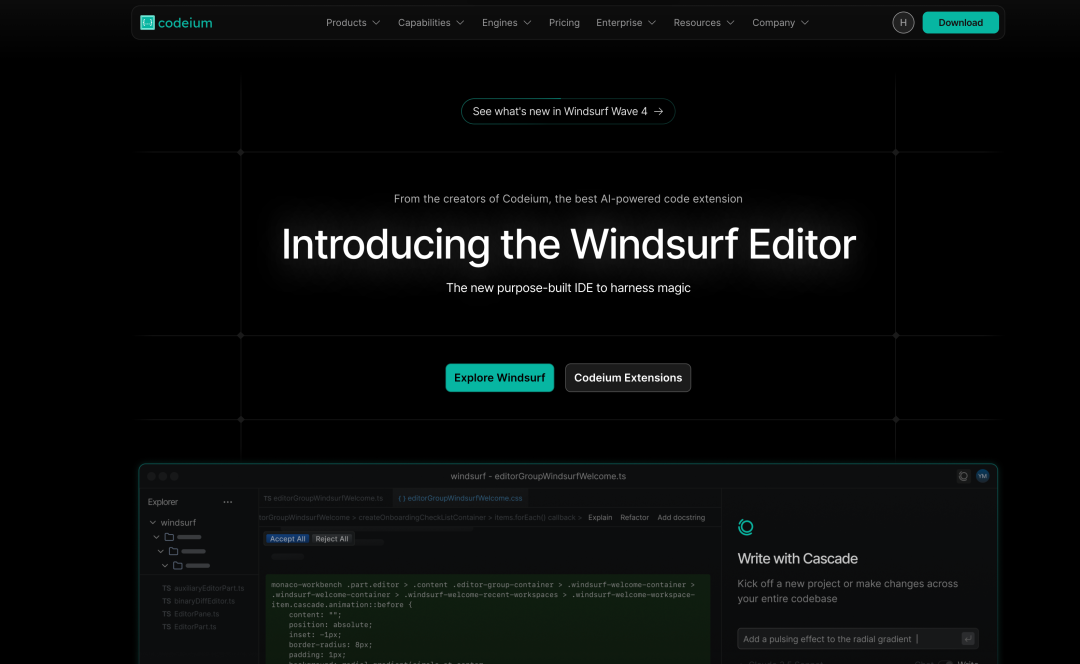Collapse the first subfolder chevron under windsurf
1080x664 pixels.
(x=156, y=537)
